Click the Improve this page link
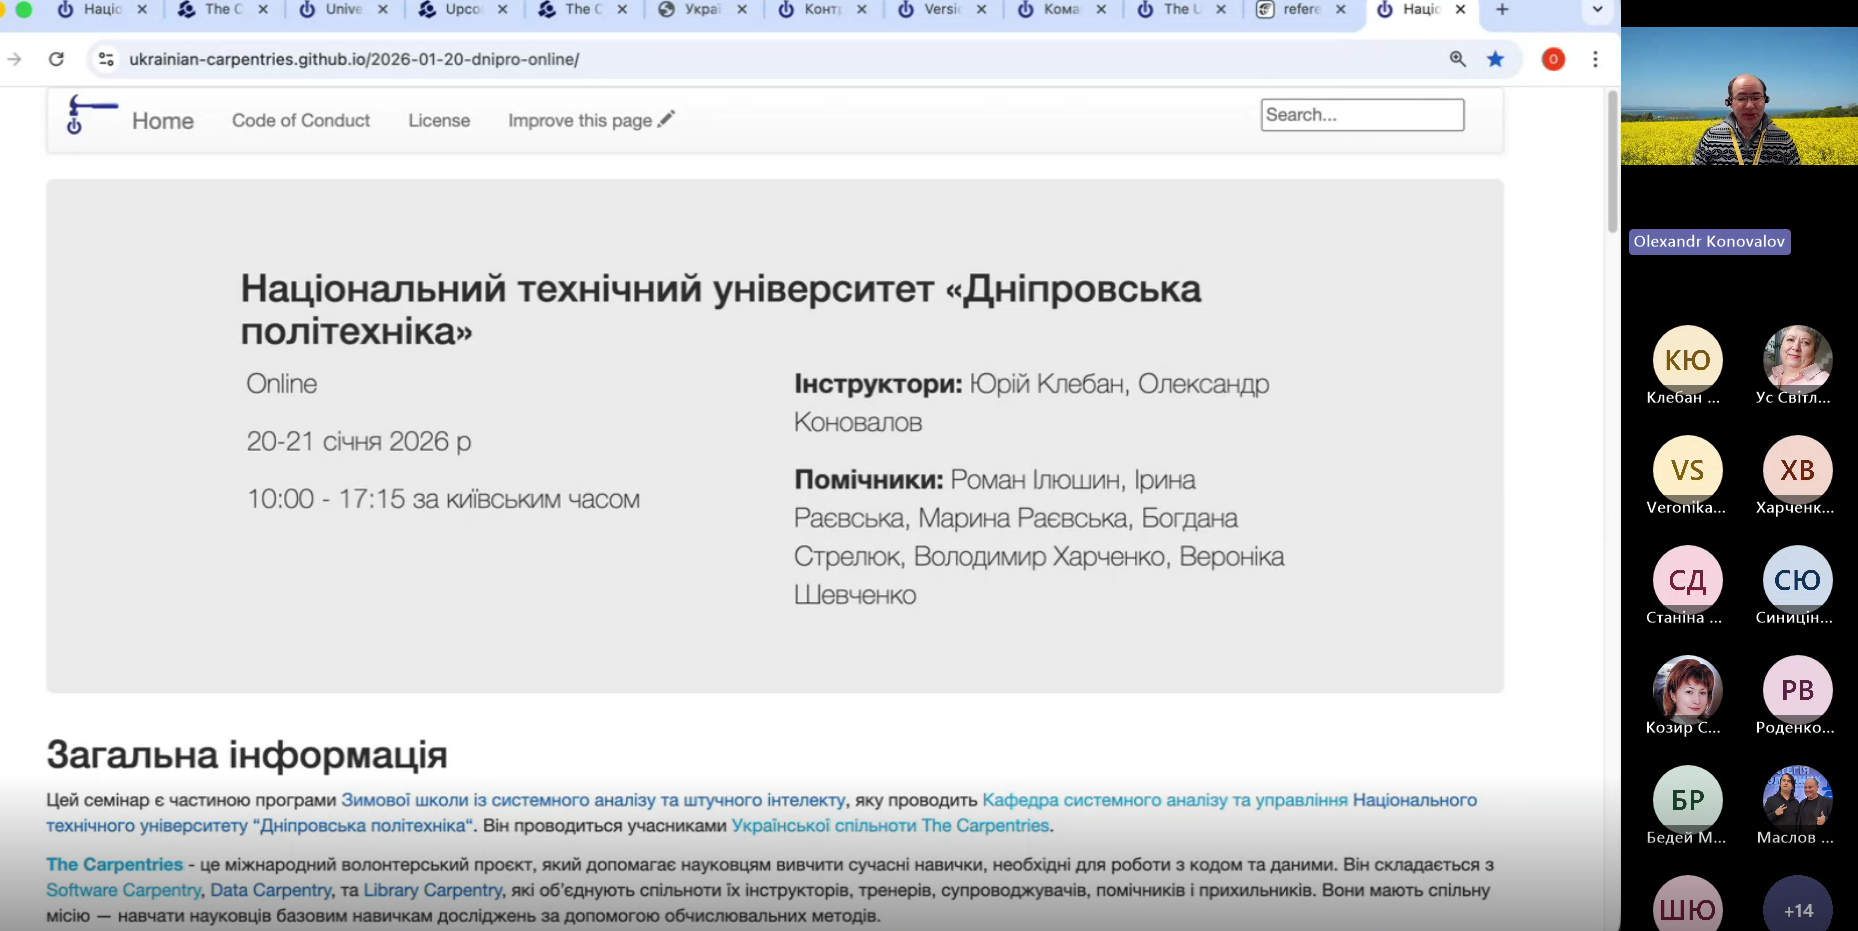1858x931 pixels. (x=590, y=120)
